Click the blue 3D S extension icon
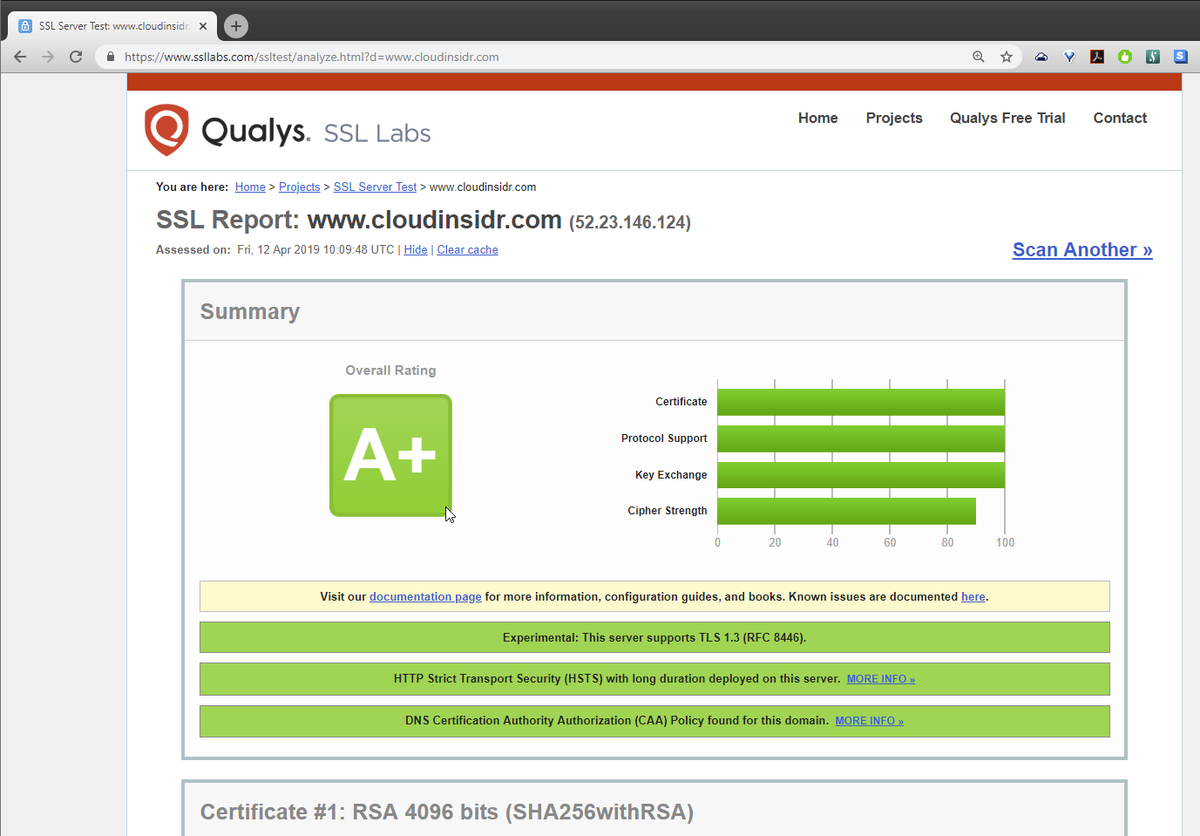This screenshot has width=1200, height=836. tap(1181, 57)
